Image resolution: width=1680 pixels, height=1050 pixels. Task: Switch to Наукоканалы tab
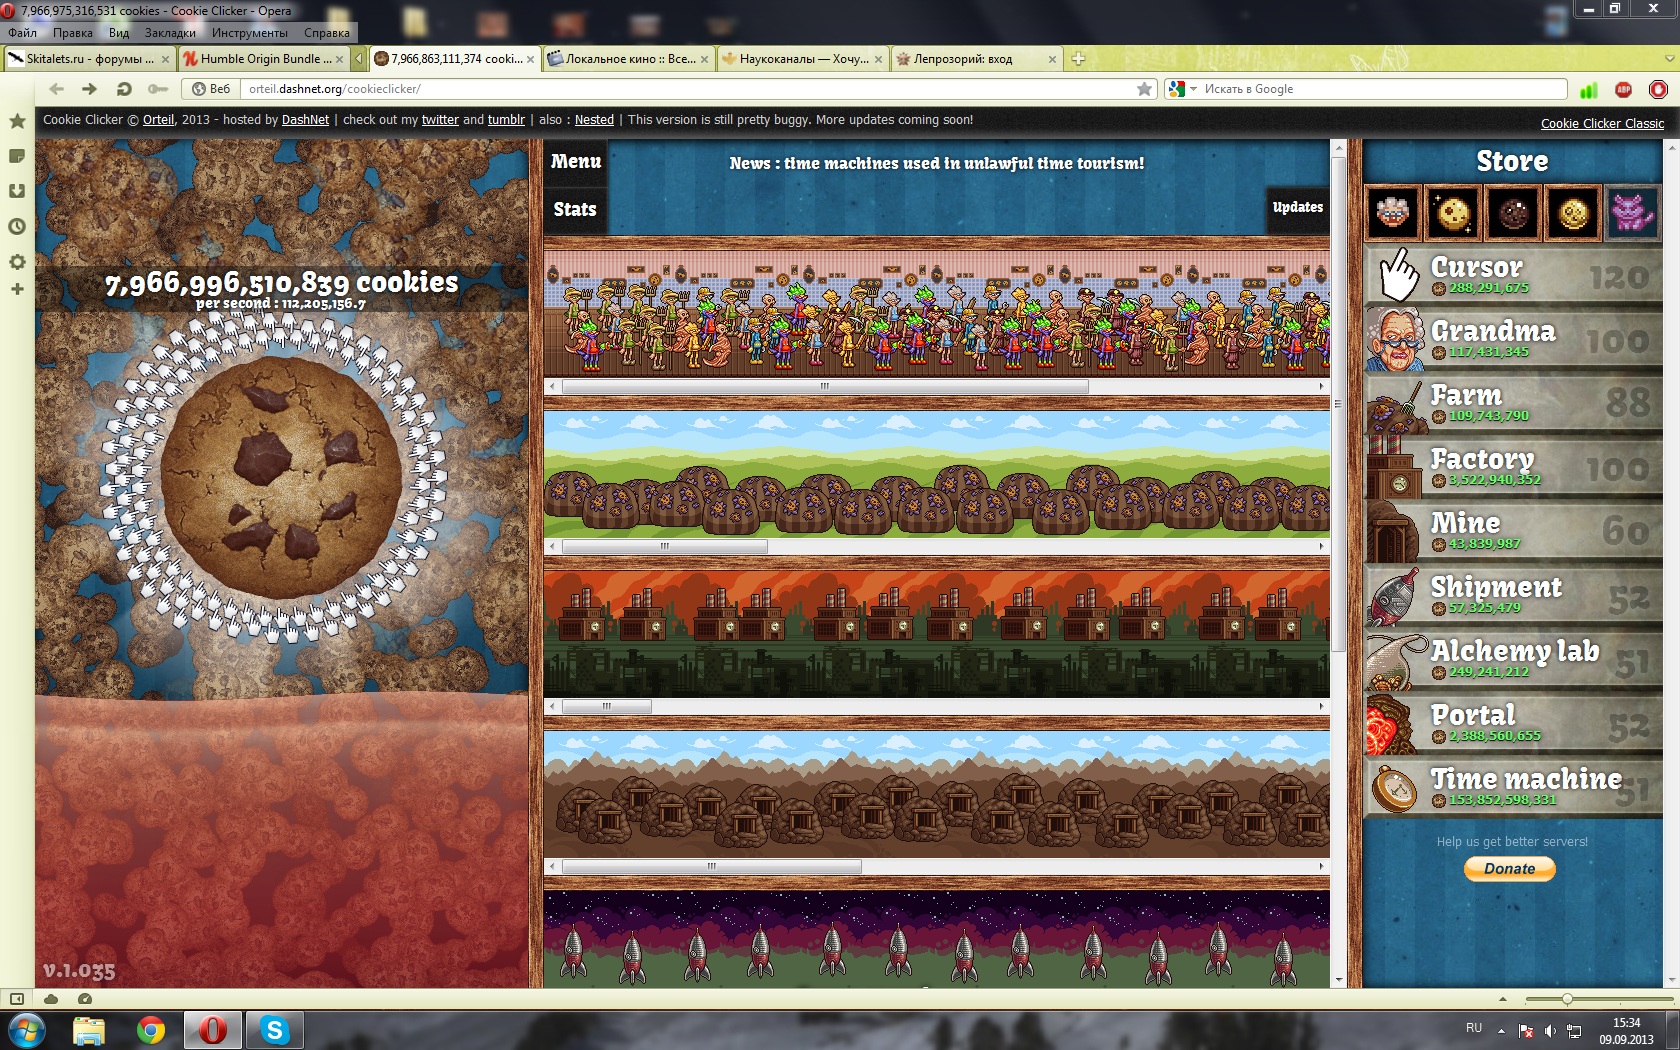click(803, 59)
